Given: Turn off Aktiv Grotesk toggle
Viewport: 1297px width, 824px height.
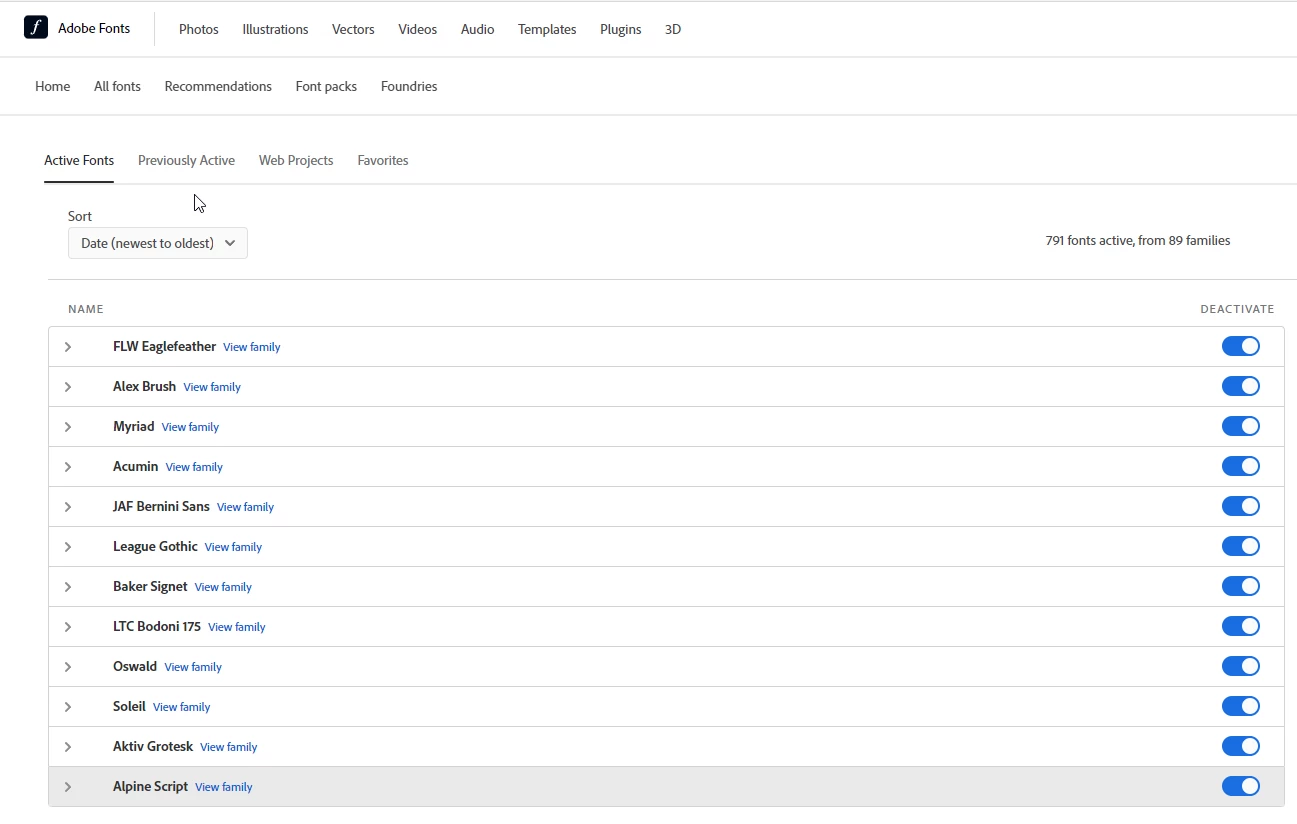Looking at the screenshot, I should pos(1240,746).
